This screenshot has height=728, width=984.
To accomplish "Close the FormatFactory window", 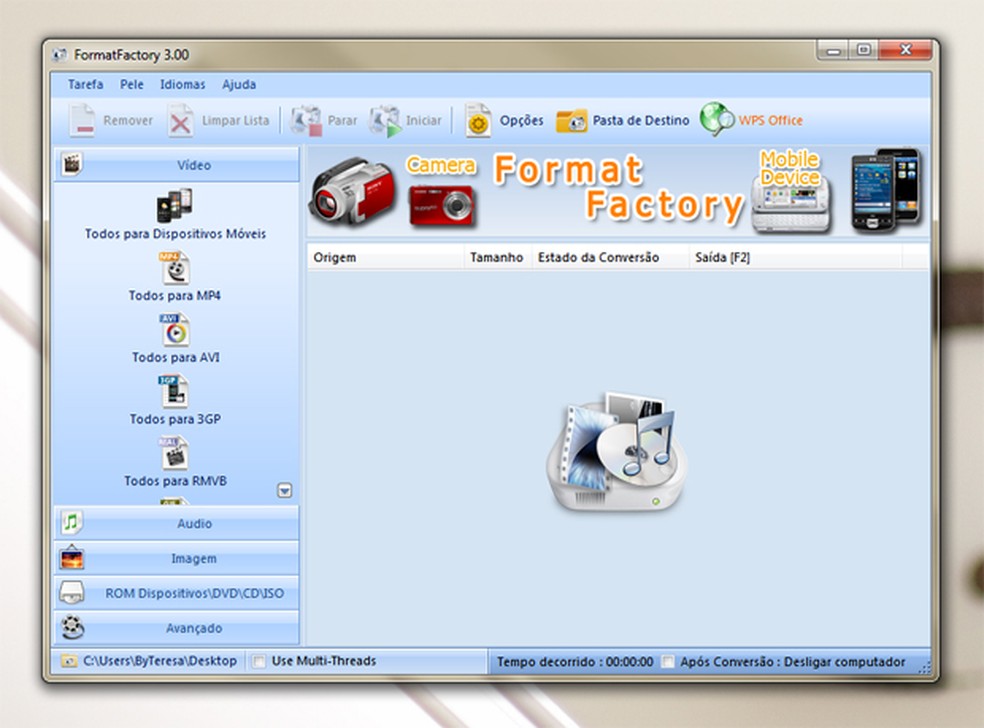I will (x=905, y=50).
